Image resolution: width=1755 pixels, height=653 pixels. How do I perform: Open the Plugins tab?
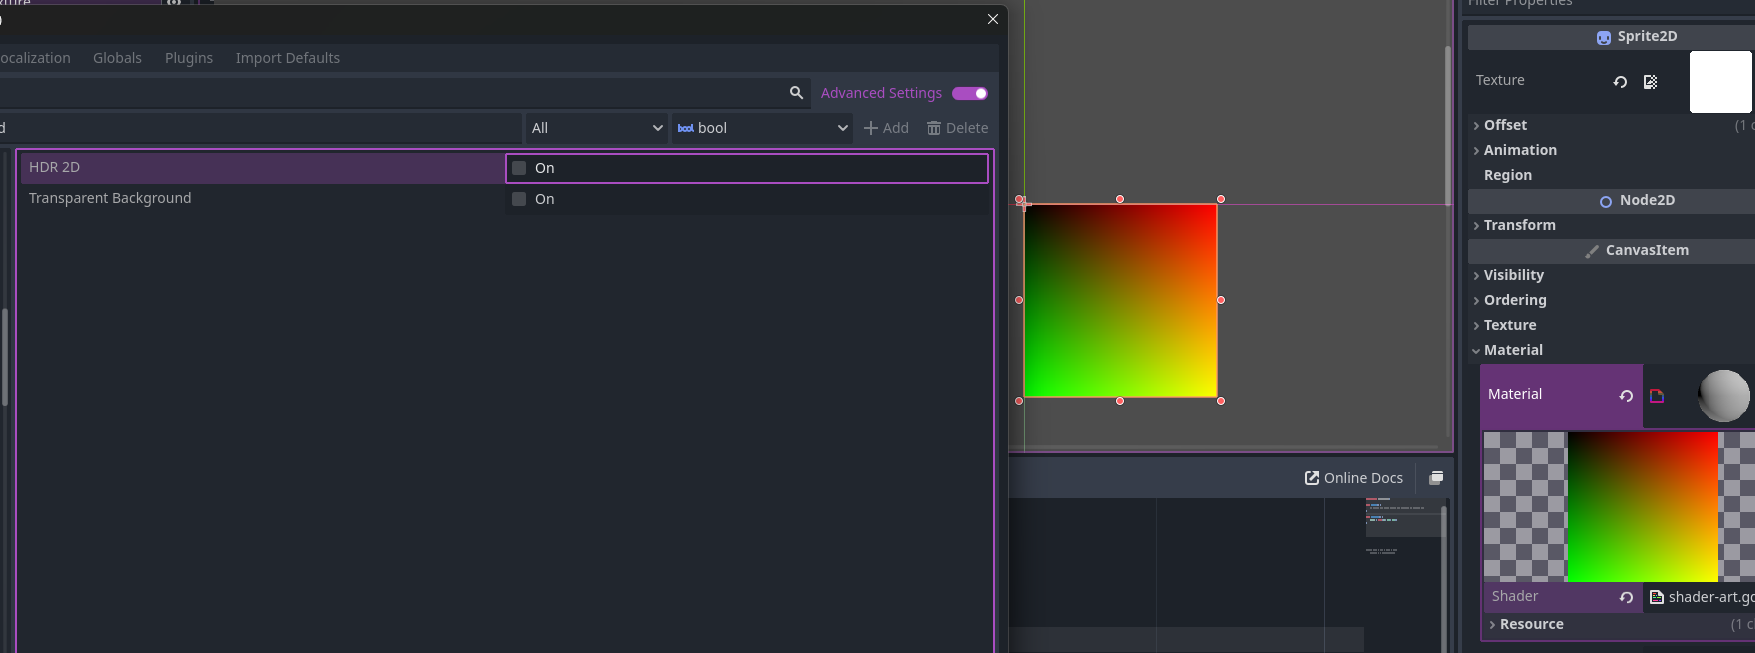[x=189, y=58]
